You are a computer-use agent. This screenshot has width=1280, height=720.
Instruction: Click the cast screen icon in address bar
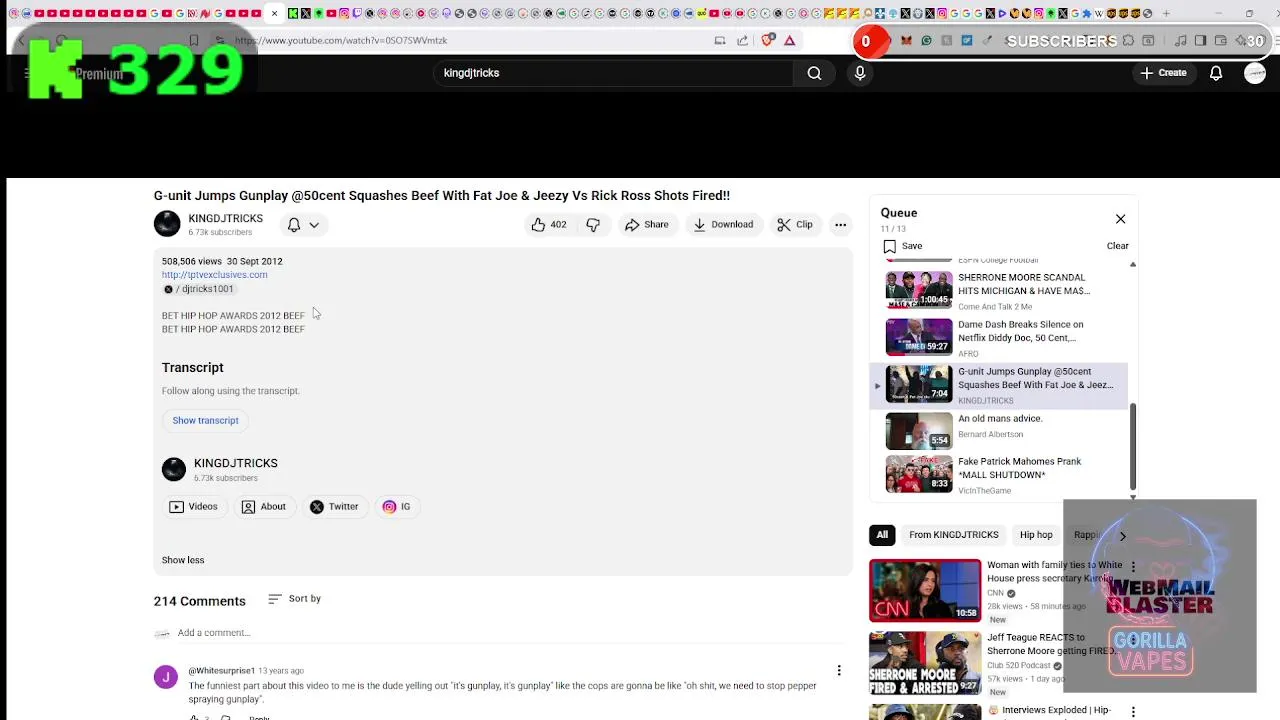720,41
